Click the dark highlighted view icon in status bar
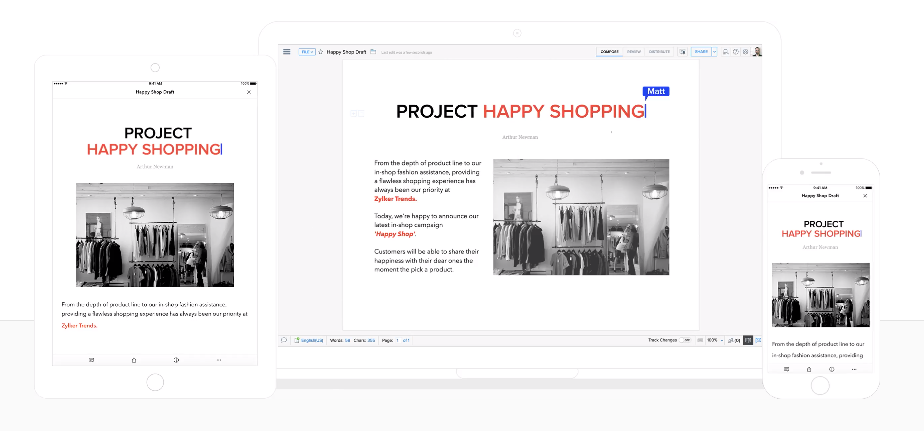 (748, 340)
